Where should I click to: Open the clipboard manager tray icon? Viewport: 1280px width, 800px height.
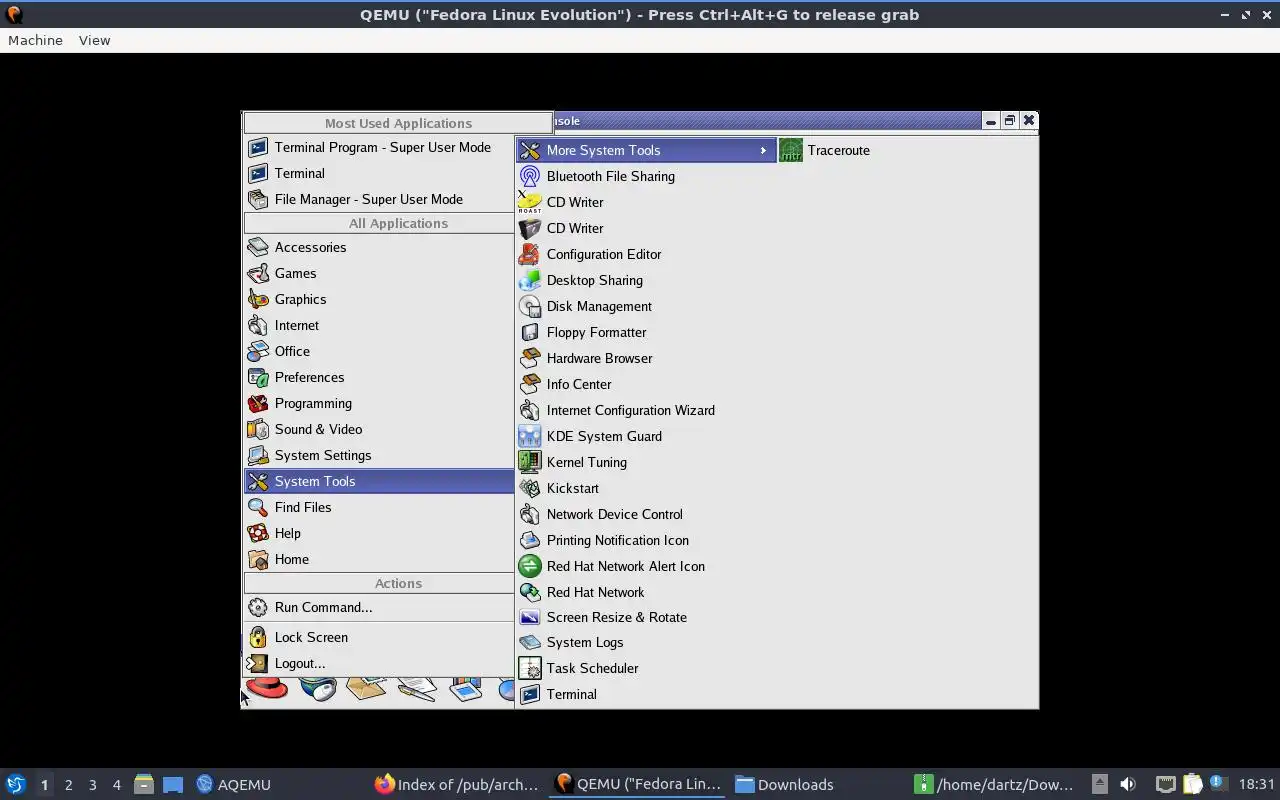[x=1192, y=784]
